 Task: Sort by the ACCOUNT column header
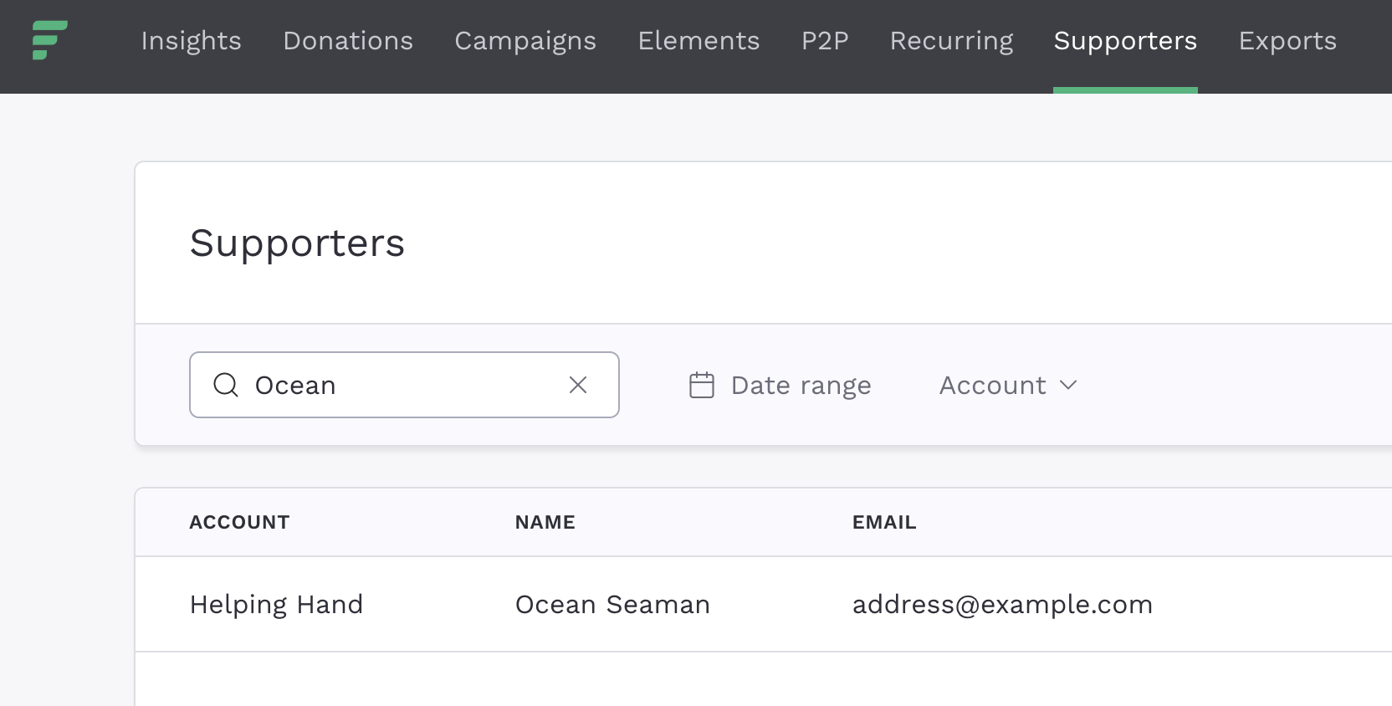pyautogui.click(x=239, y=522)
